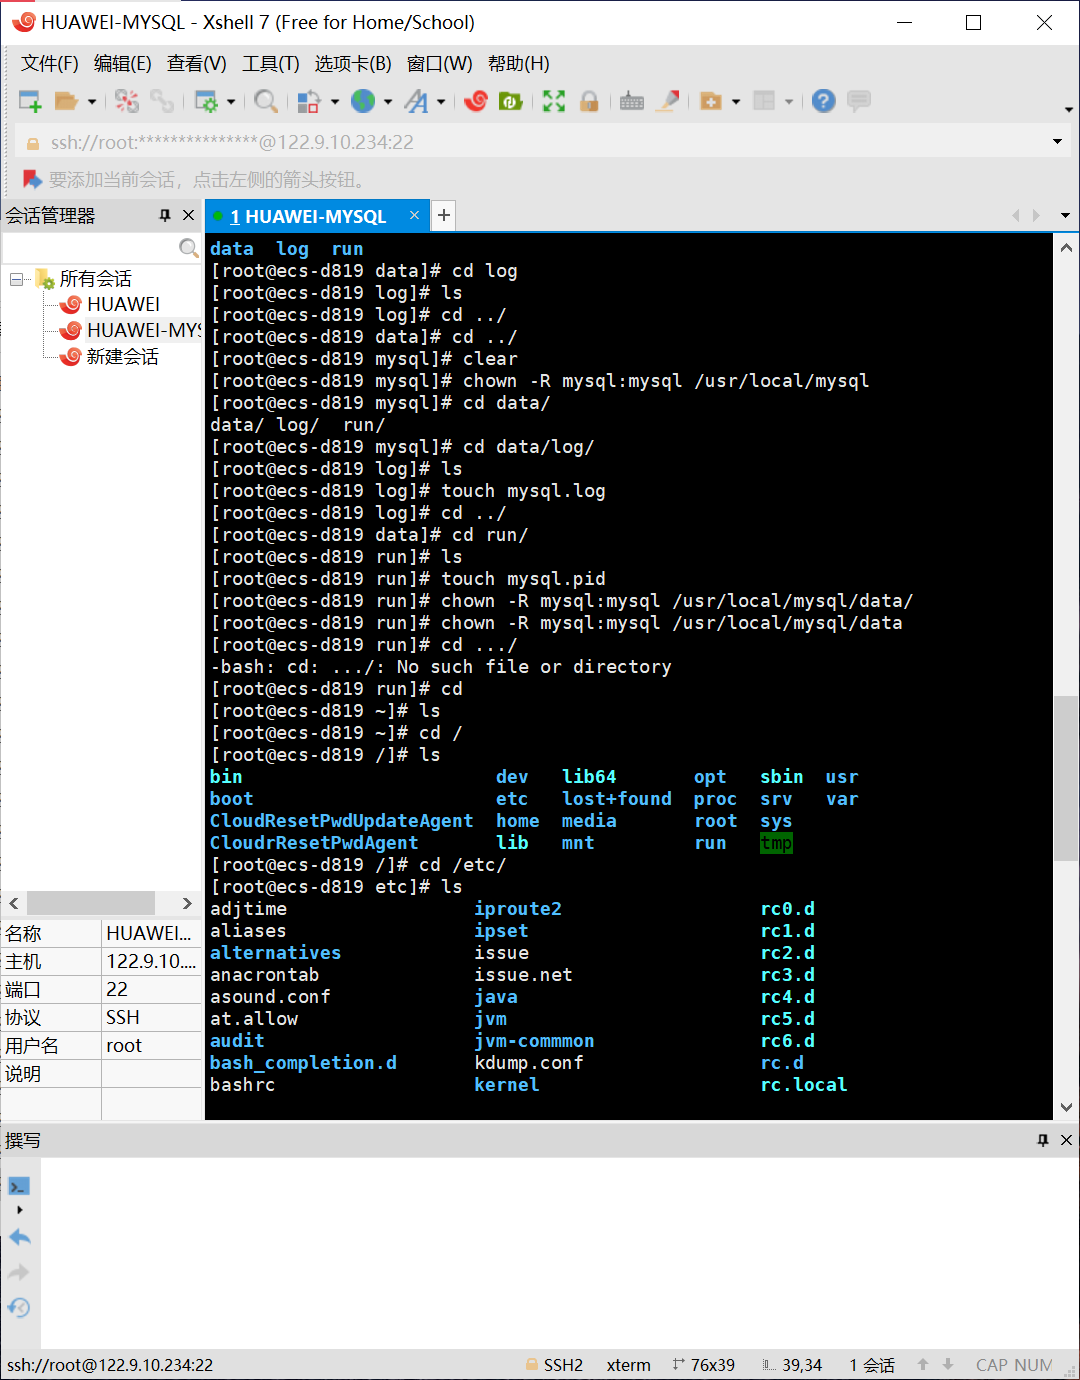Screen dimensions: 1080x1380
Task: Click the compose text input area
Action: 560,1253
